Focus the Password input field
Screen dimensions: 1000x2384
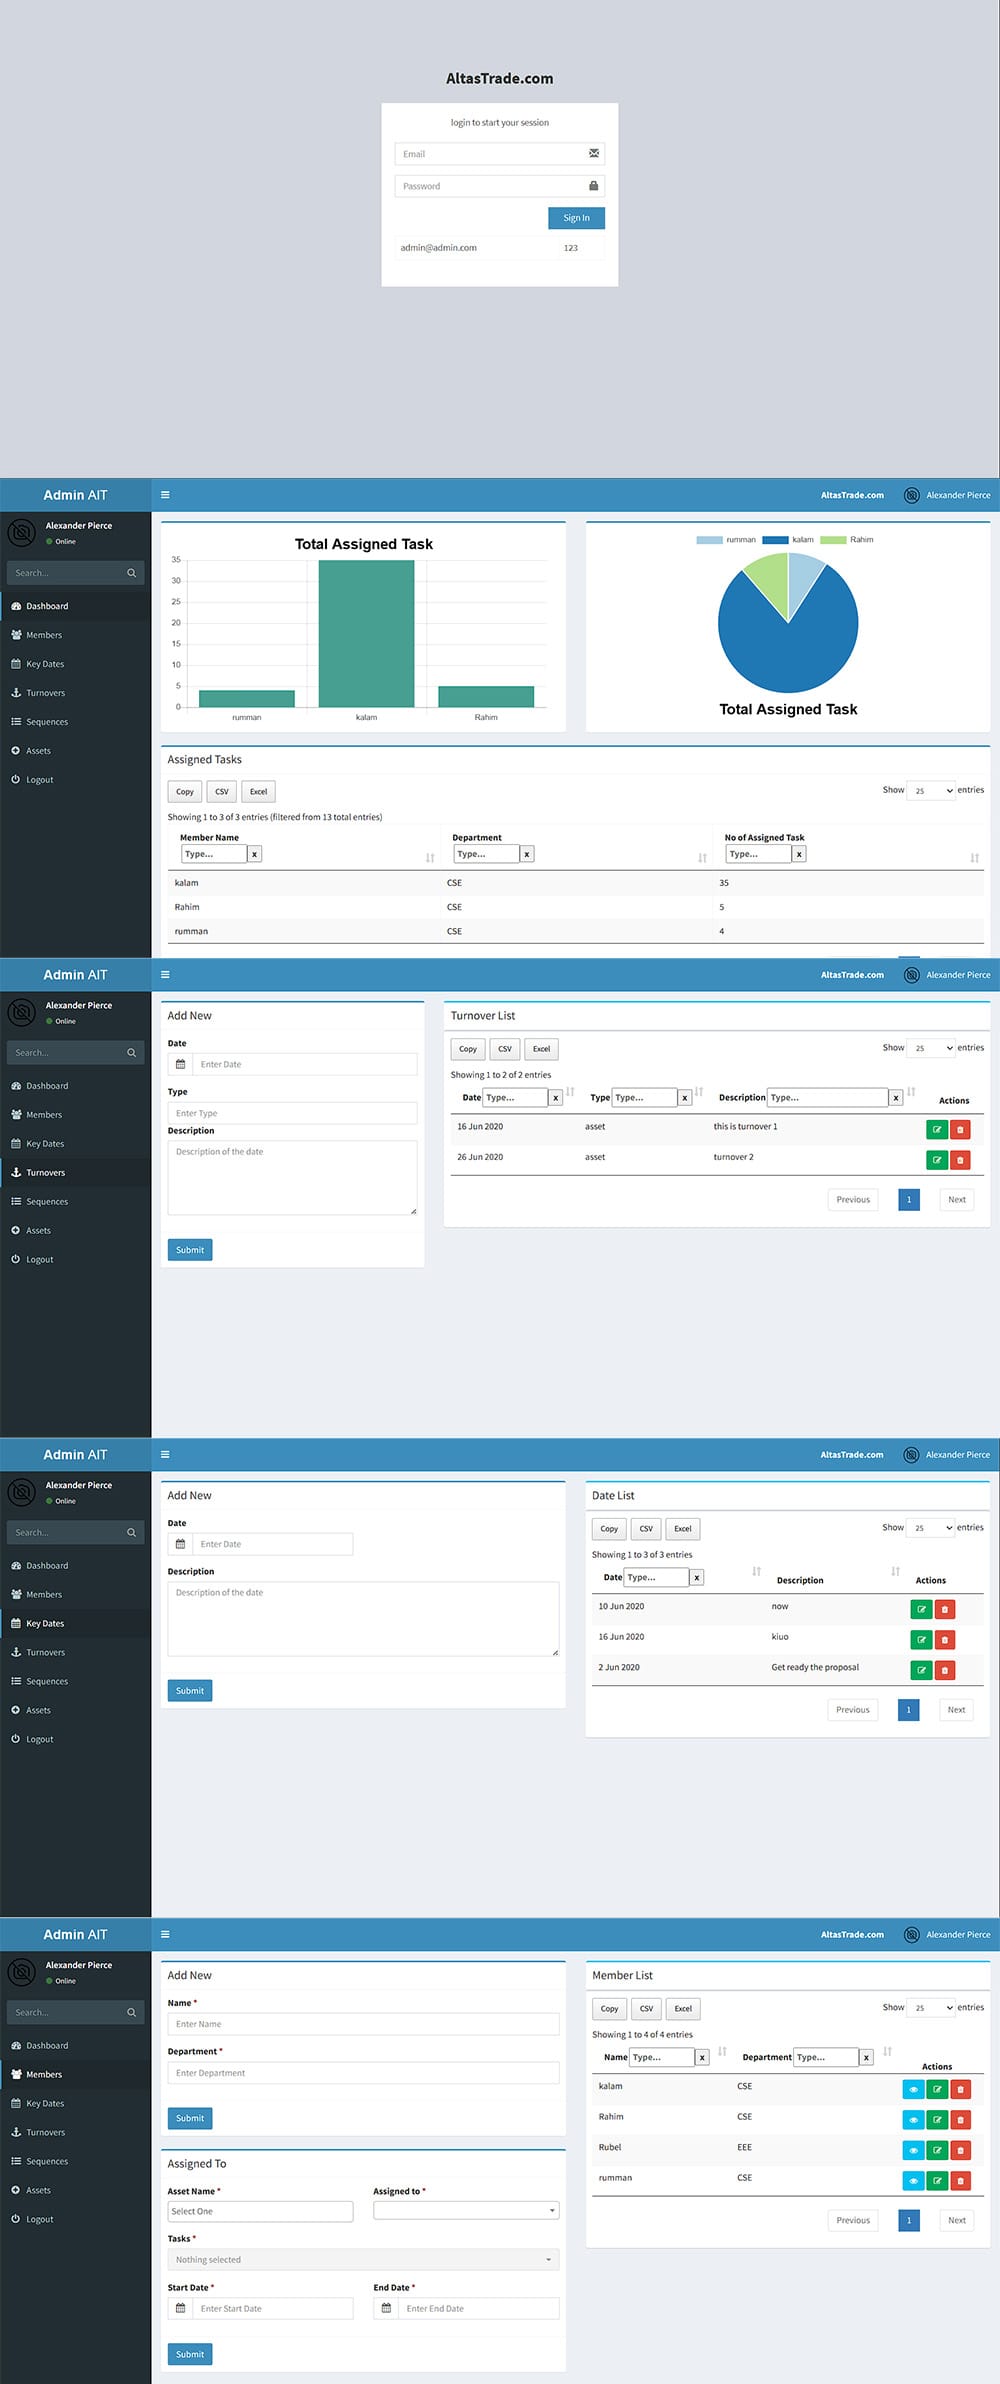coord(490,186)
